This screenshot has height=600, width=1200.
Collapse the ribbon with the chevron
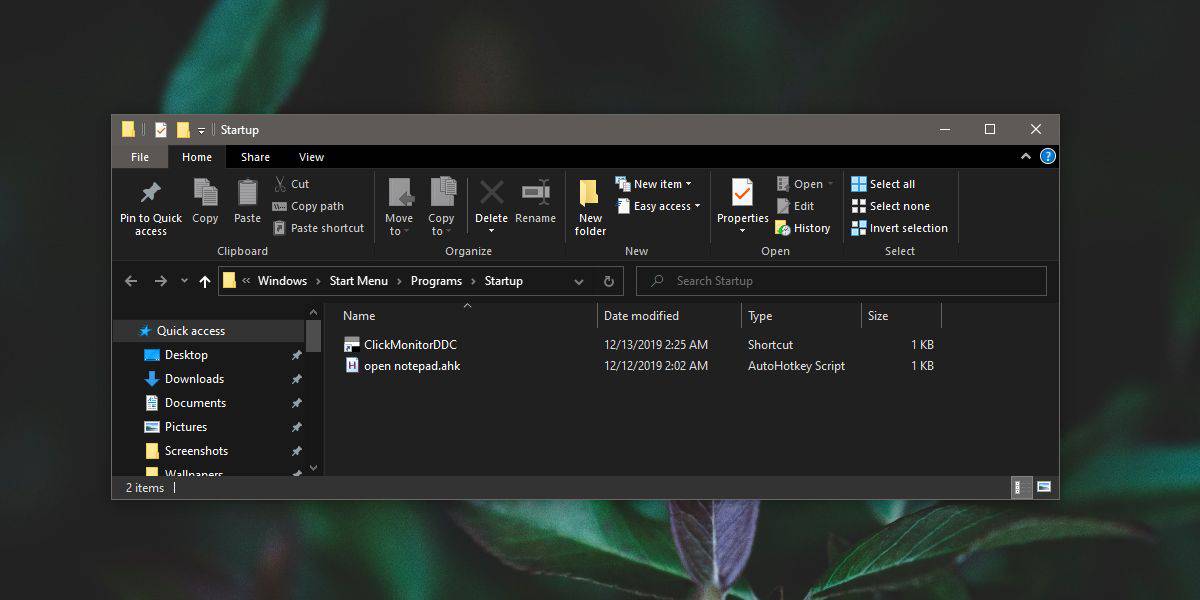click(1026, 156)
